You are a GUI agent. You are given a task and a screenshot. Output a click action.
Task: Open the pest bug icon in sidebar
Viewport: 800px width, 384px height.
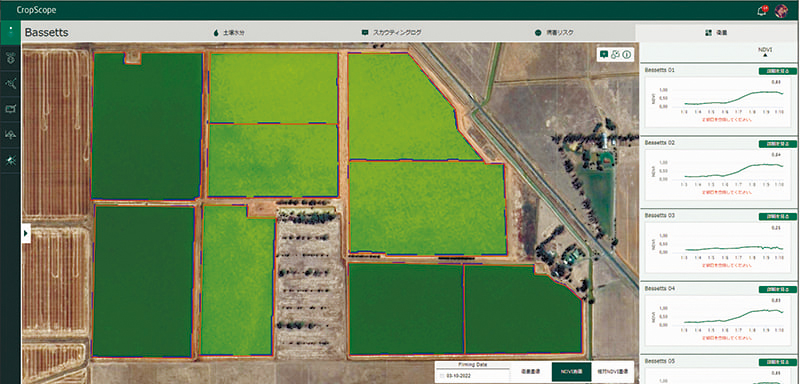coord(10,160)
